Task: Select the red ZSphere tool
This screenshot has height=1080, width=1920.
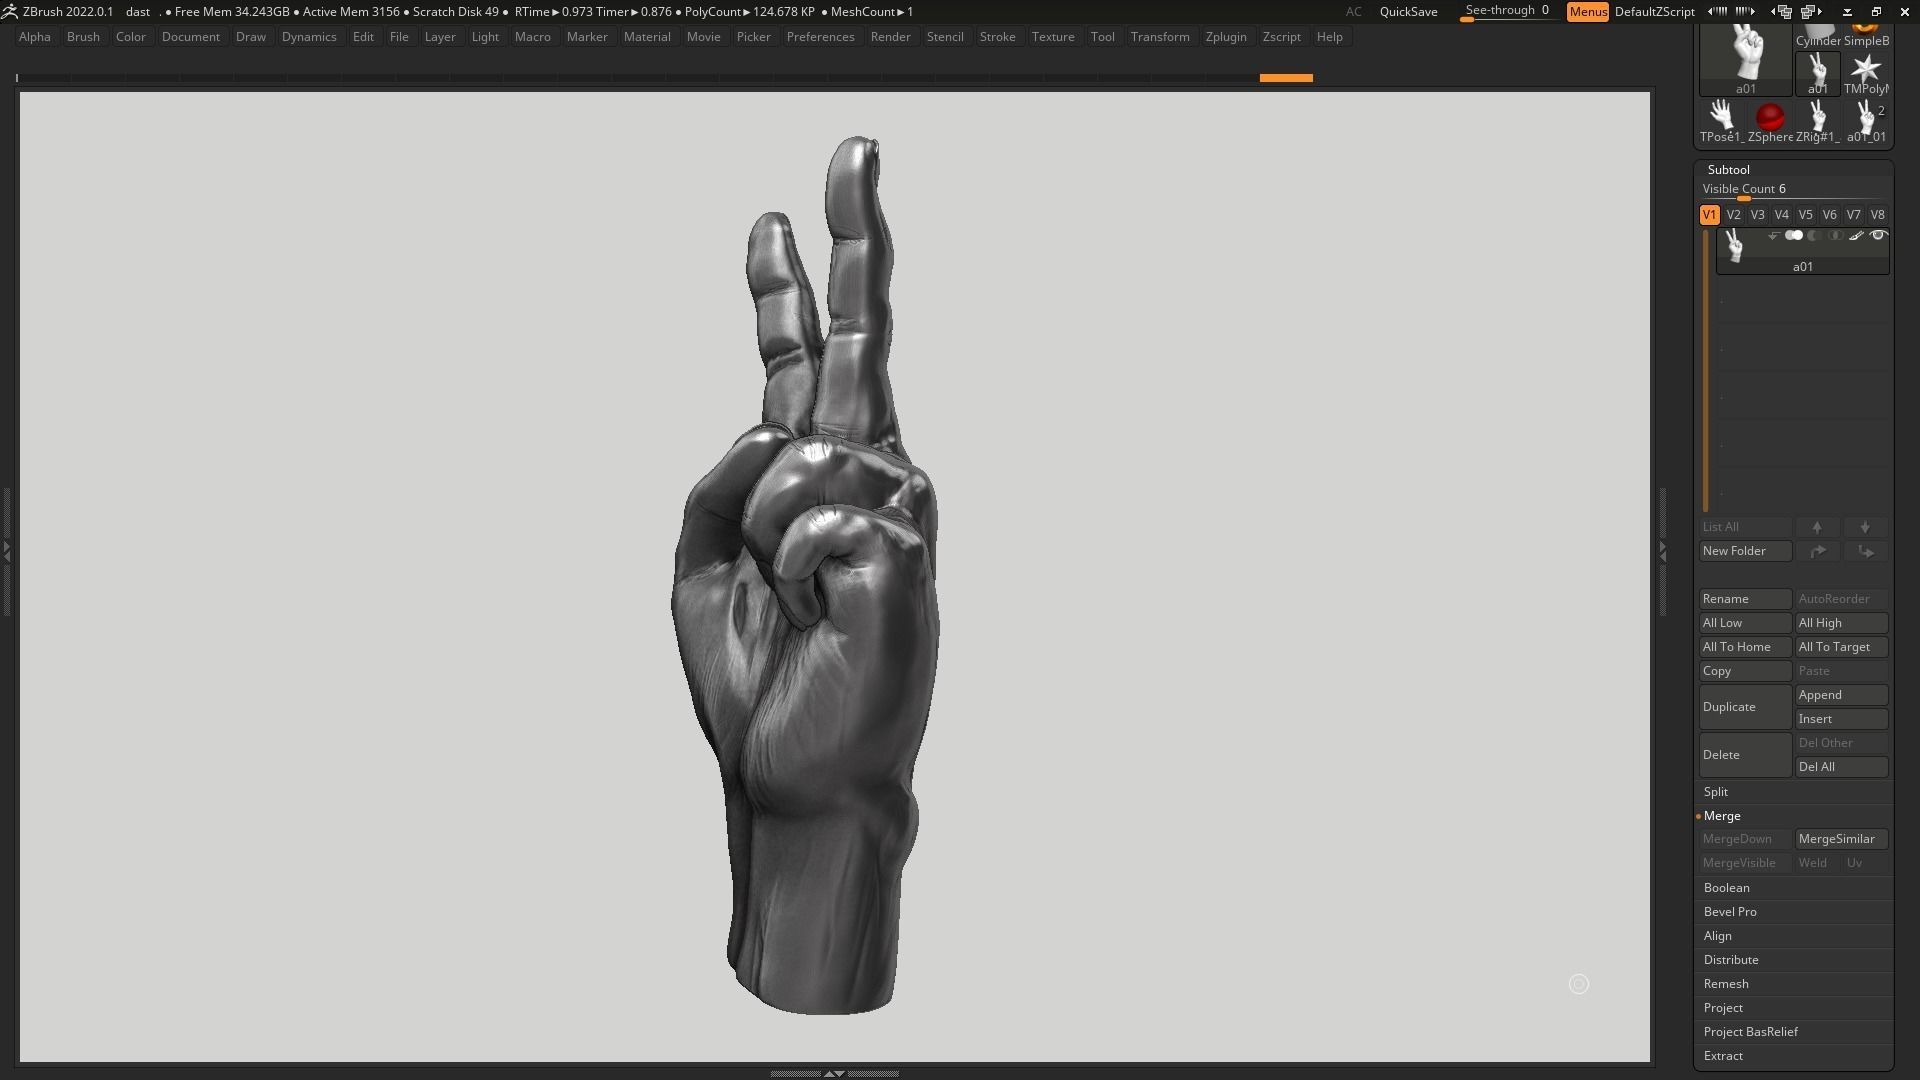Action: (x=1769, y=120)
